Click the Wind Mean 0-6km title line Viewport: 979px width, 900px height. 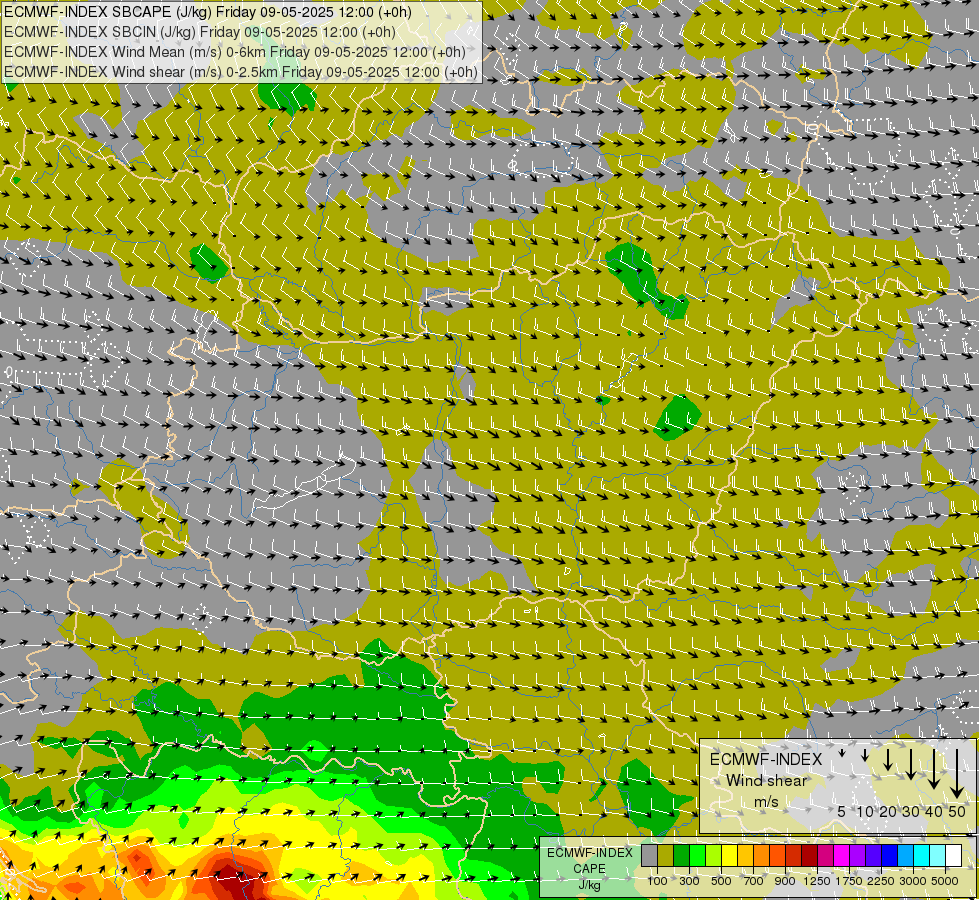coord(234,52)
